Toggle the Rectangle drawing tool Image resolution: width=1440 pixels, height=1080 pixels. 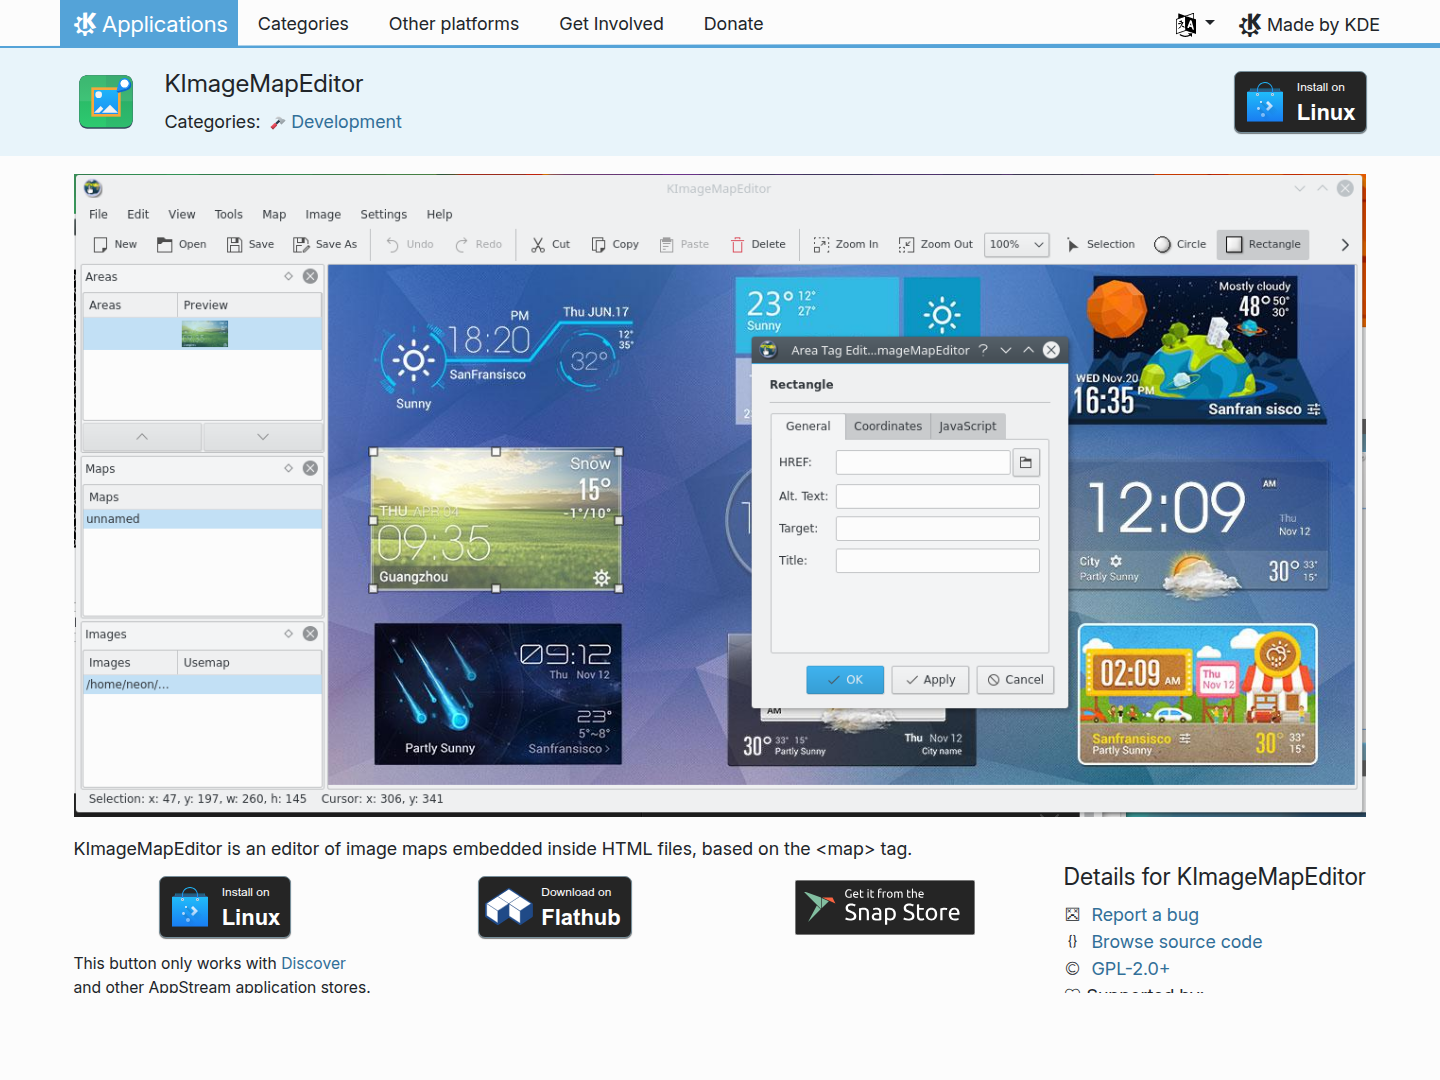pyautogui.click(x=1264, y=244)
